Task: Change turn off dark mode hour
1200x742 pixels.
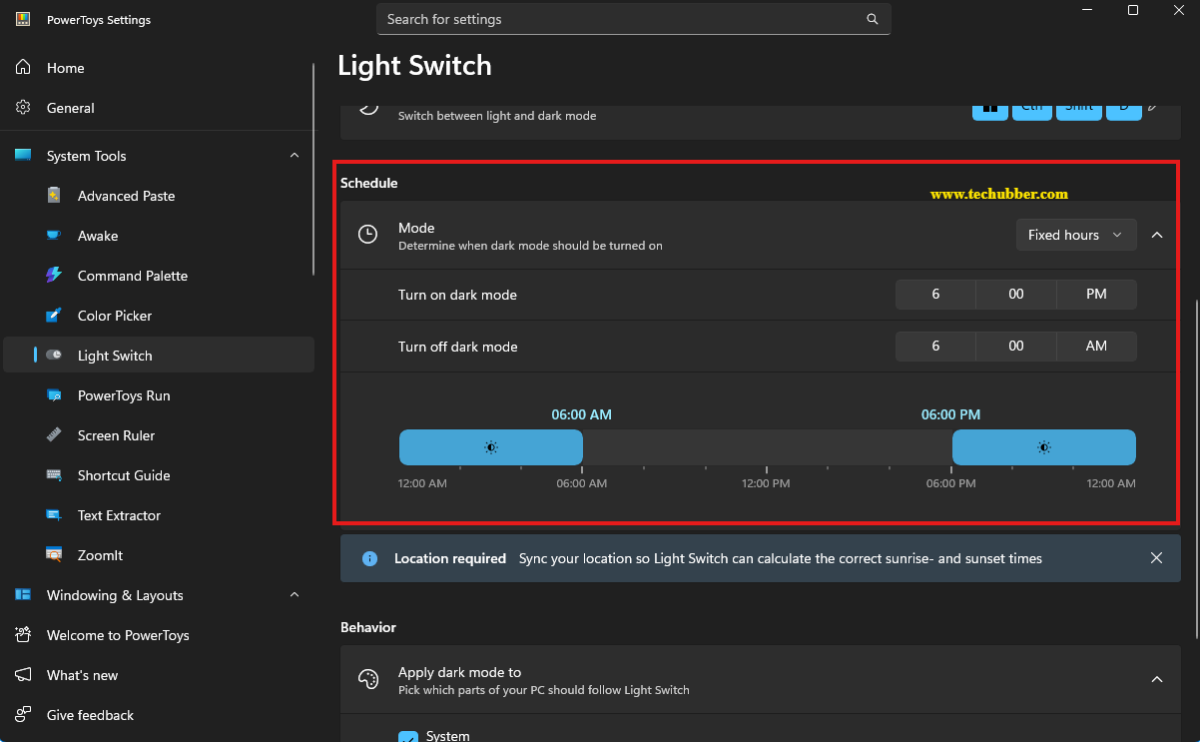Action: (x=936, y=346)
